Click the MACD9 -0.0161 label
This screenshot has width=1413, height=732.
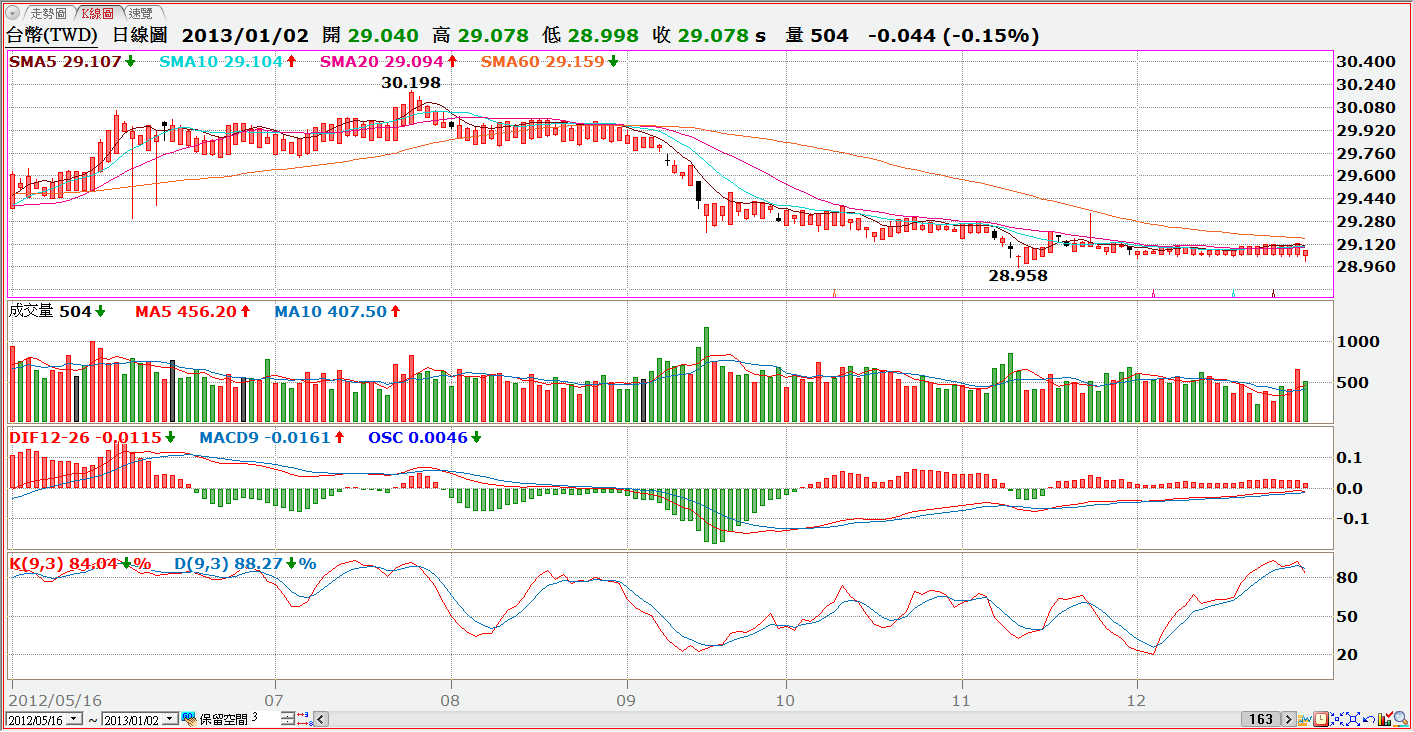(x=272, y=437)
